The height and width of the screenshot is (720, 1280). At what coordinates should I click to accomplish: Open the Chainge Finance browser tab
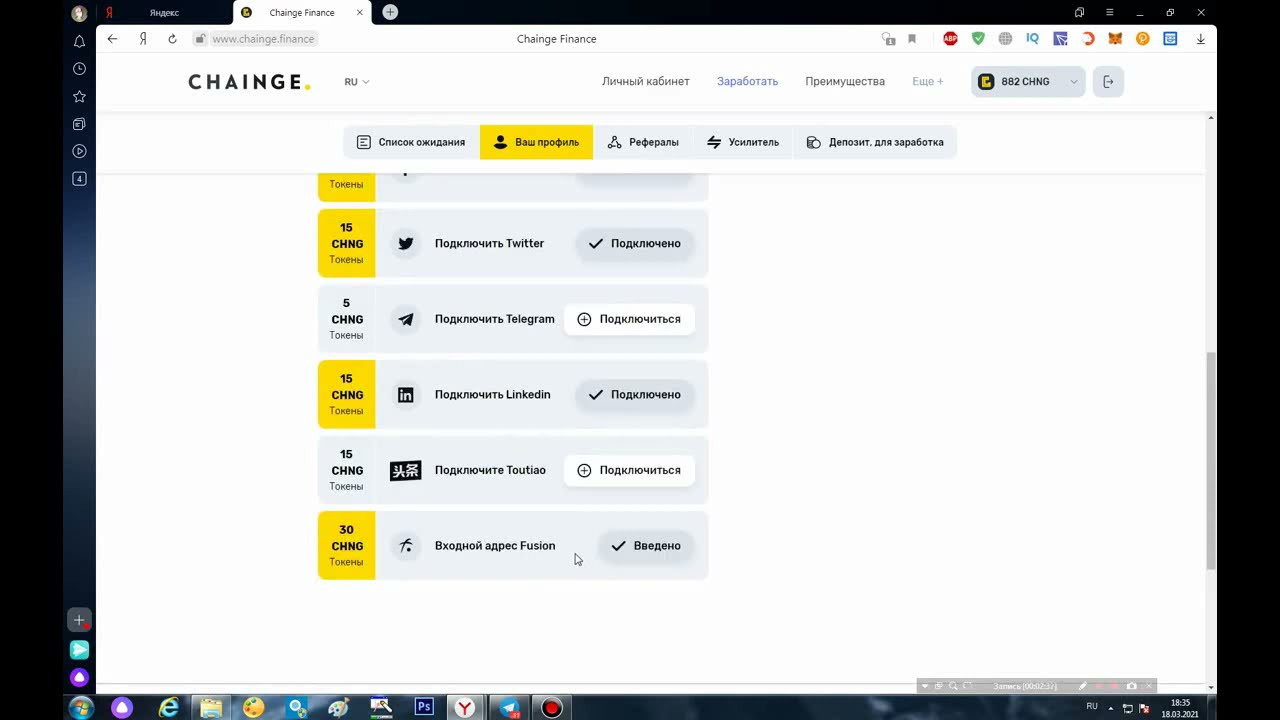tap(302, 12)
